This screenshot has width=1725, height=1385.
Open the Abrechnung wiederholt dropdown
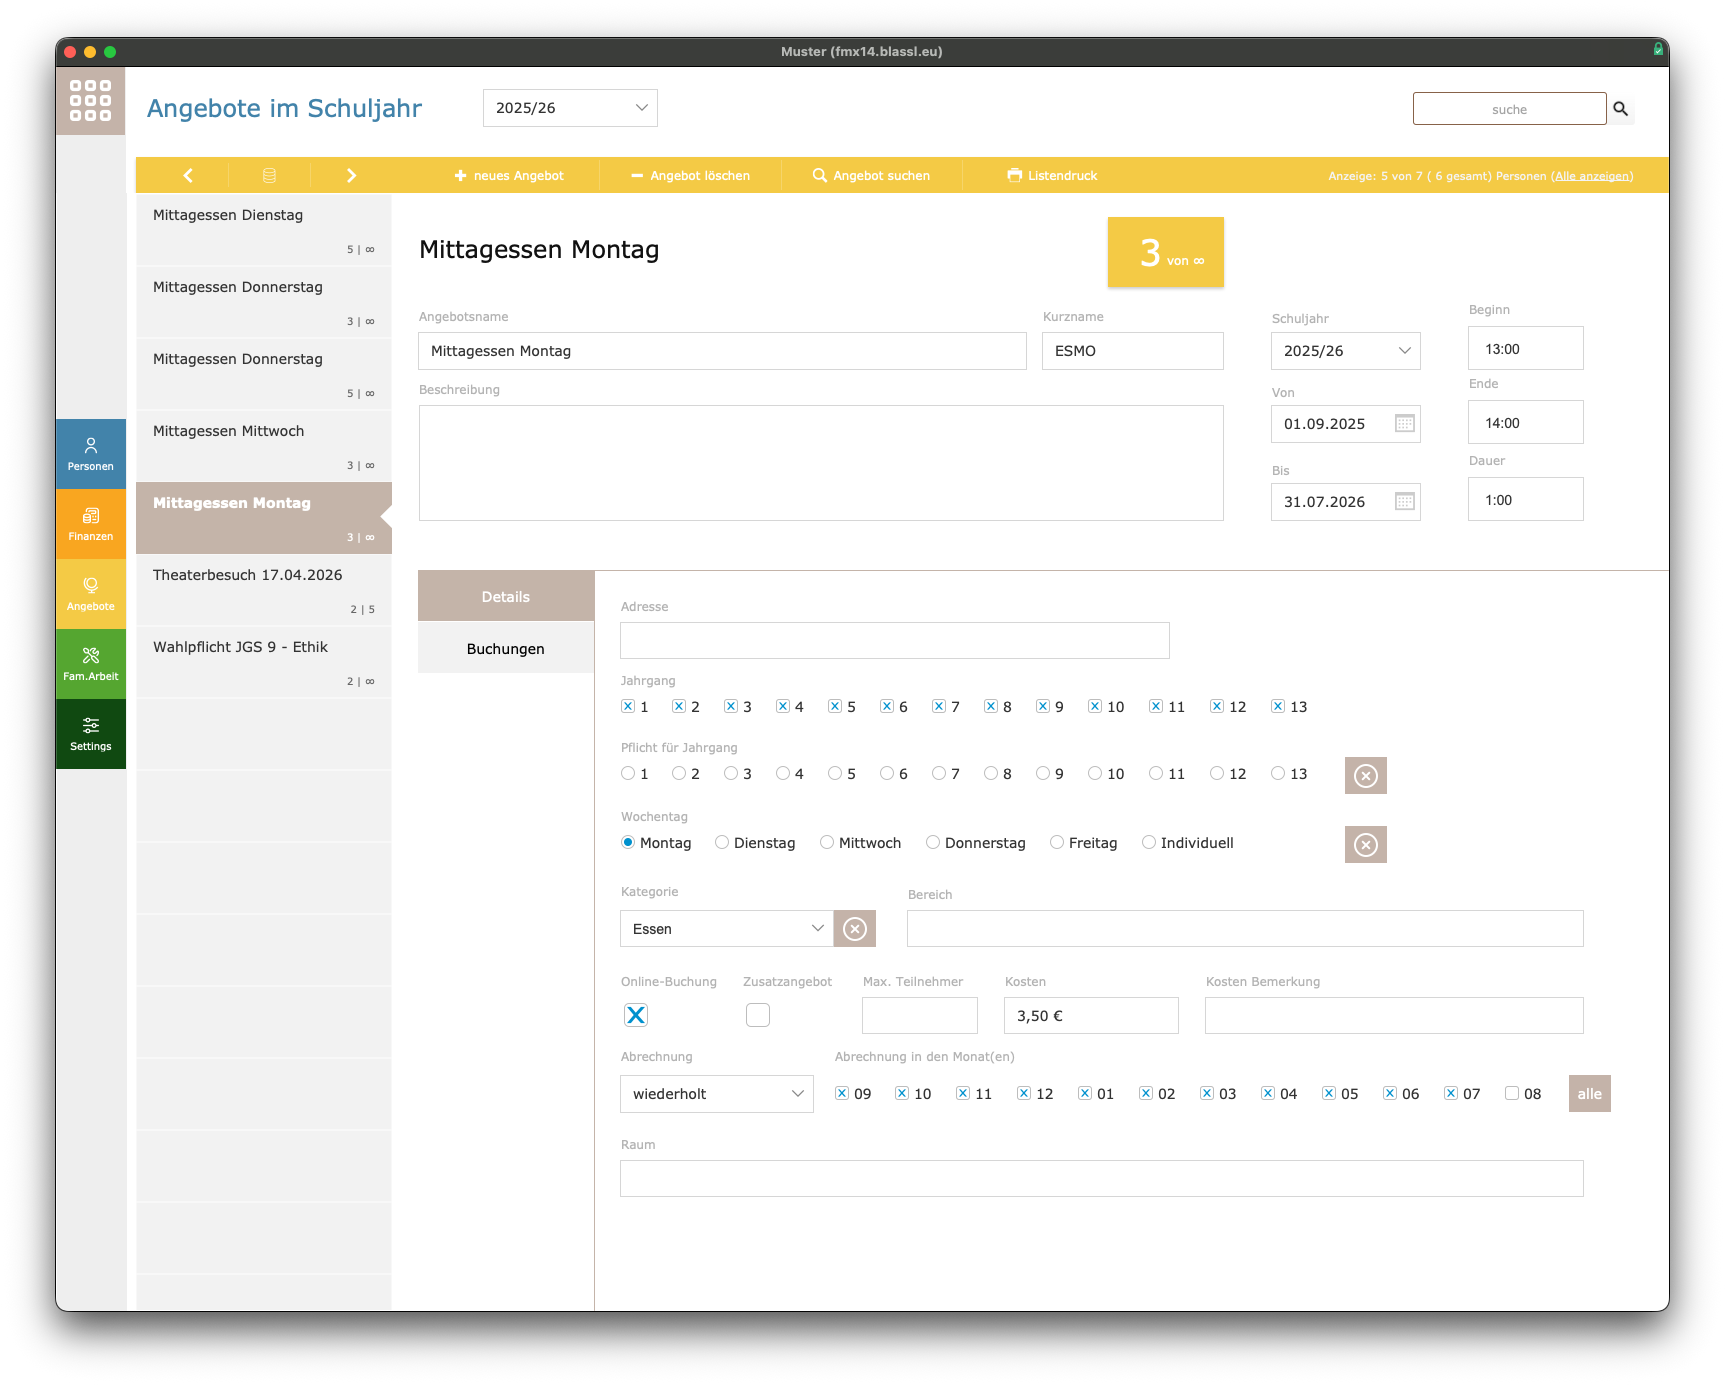(717, 1094)
